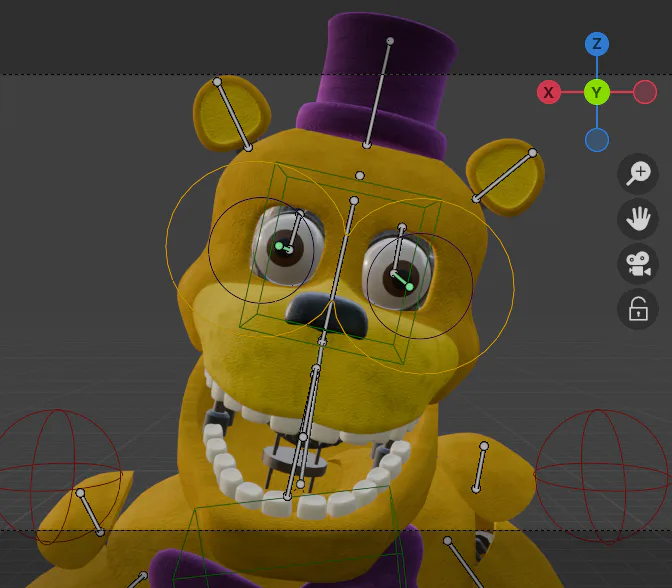Viewport: 672px width, 588px height.
Task: Select the jaw bone joint at lower teeth
Action: [x=288, y=496]
